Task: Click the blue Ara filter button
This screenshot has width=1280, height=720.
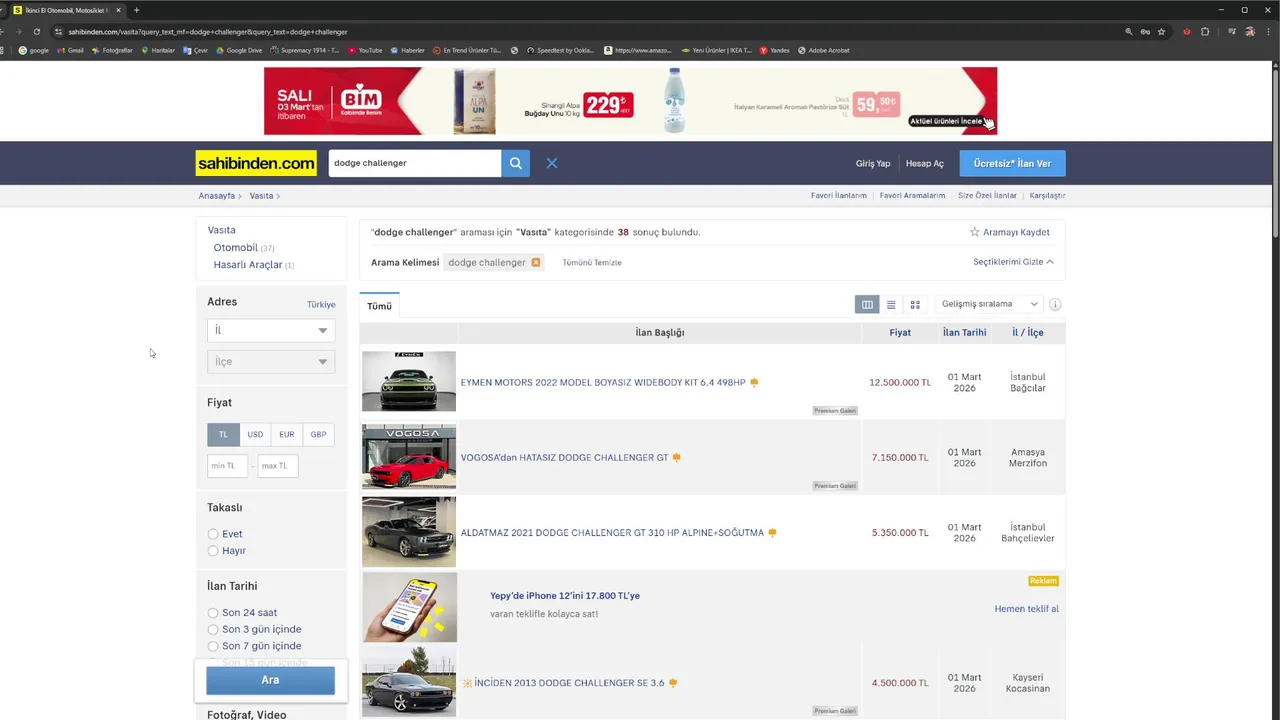Action: pos(270,680)
